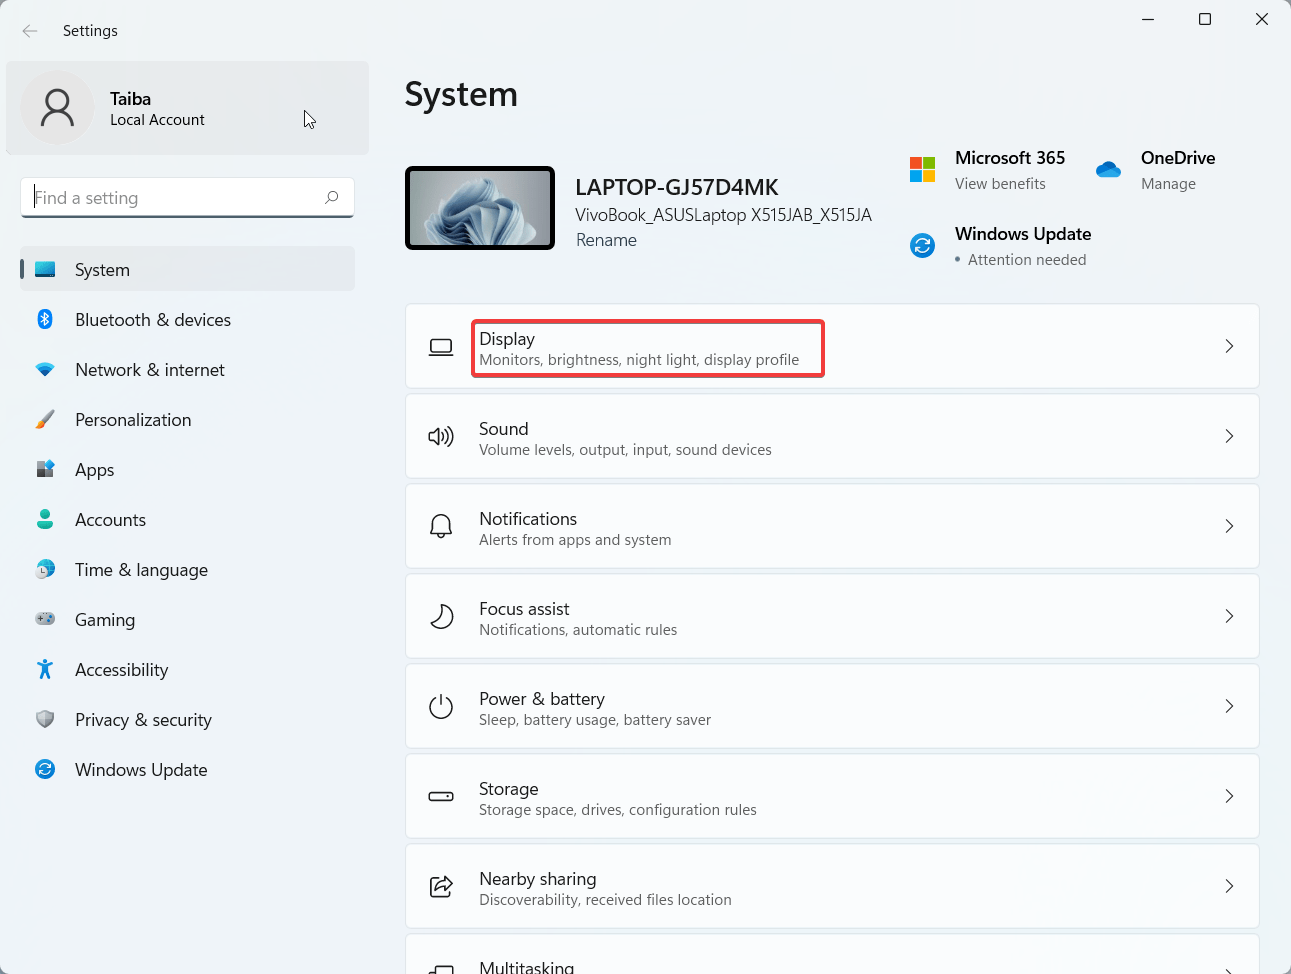Screen dimensions: 1291x974
Task: Click the Storage drive icon
Action: (x=441, y=796)
